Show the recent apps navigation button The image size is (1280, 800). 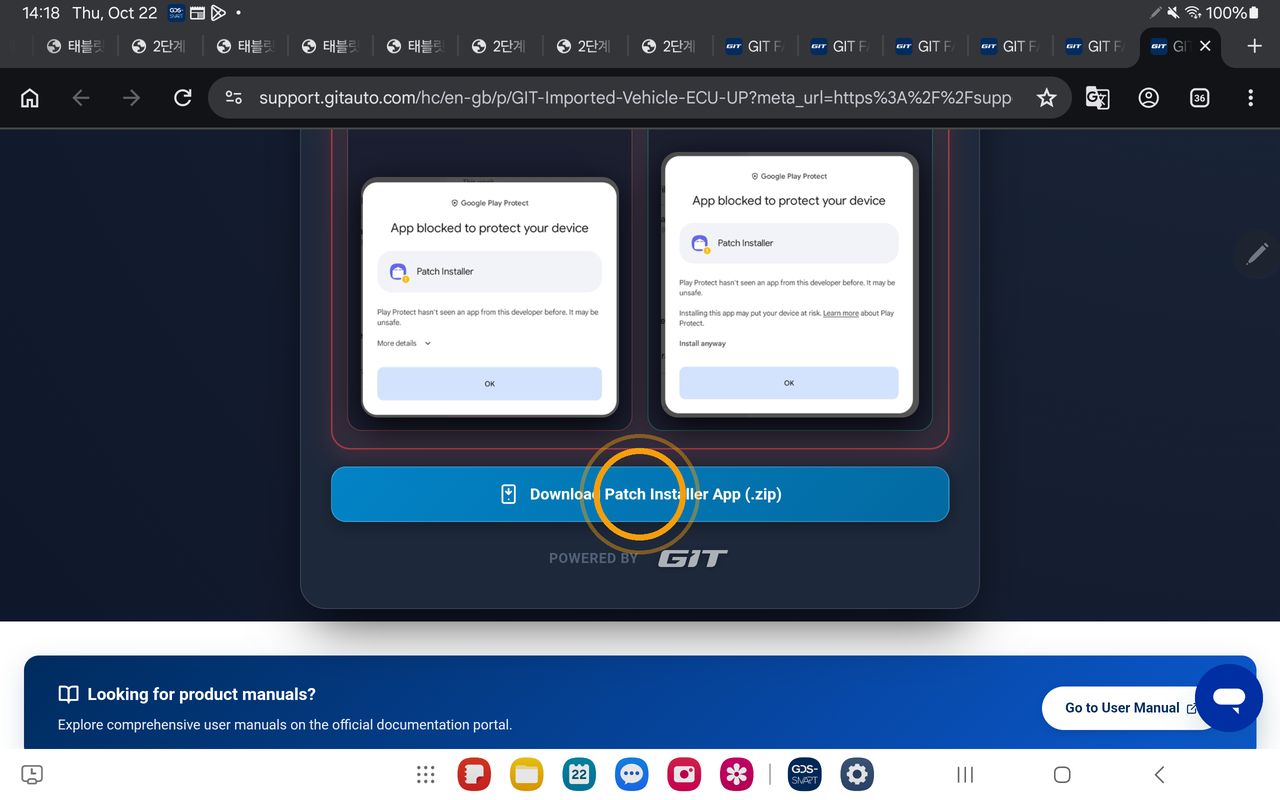click(965, 774)
